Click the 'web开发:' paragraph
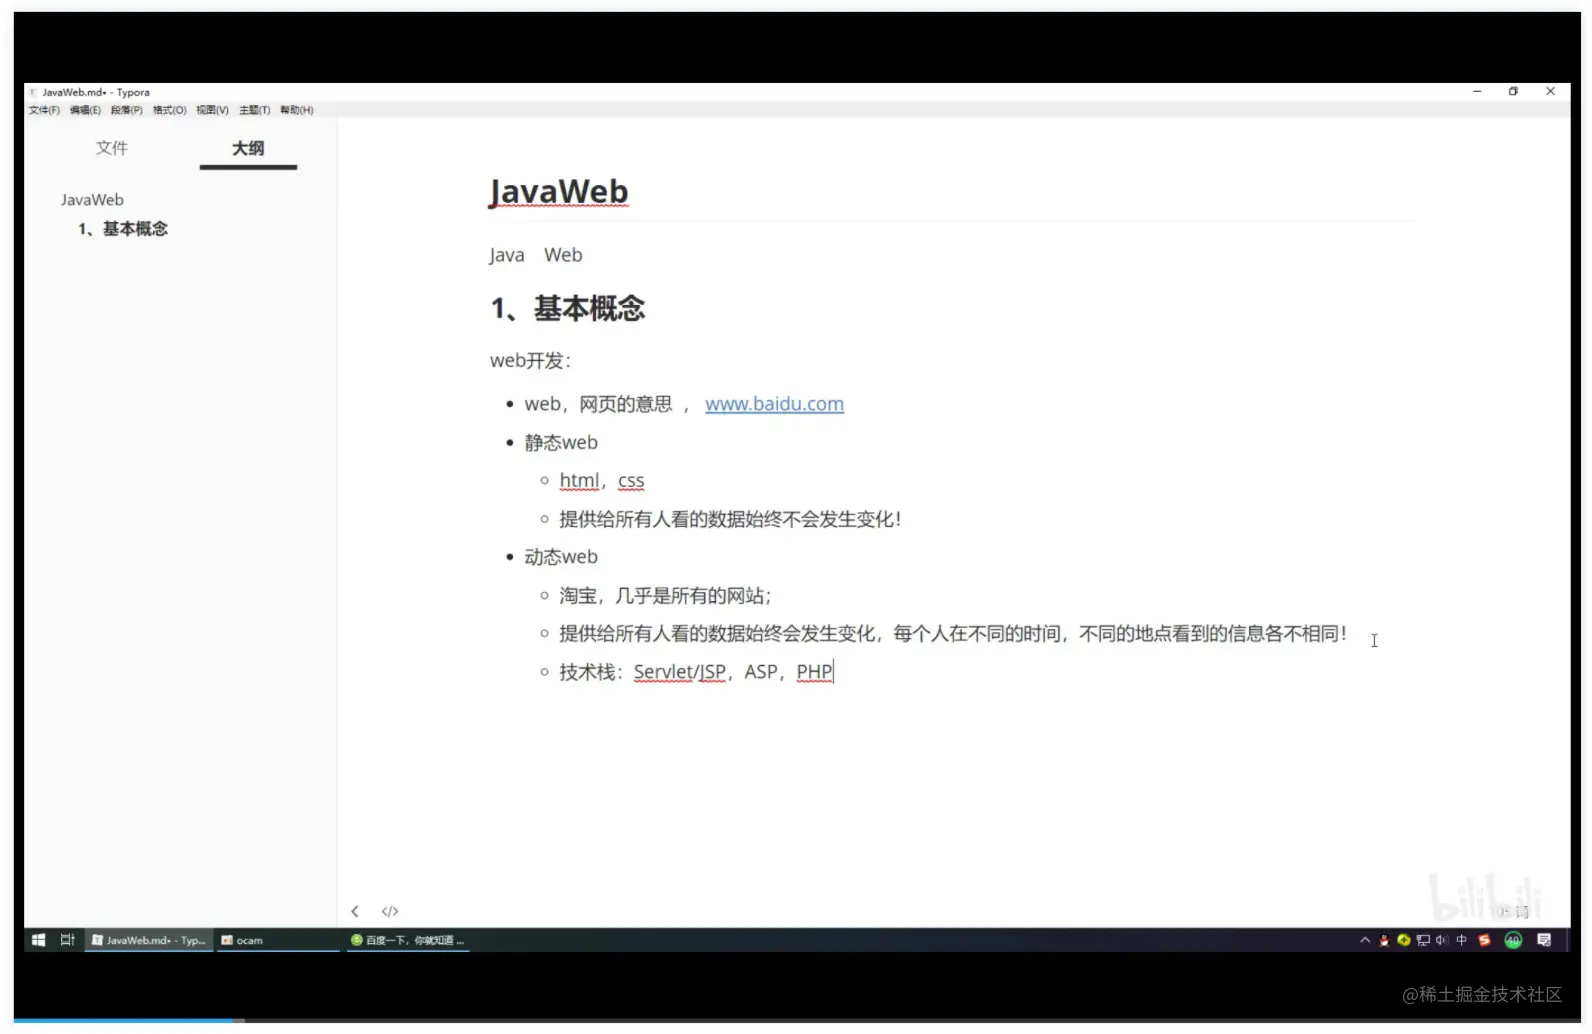This screenshot has height=1034, width=1592. [x=530, y=361]
